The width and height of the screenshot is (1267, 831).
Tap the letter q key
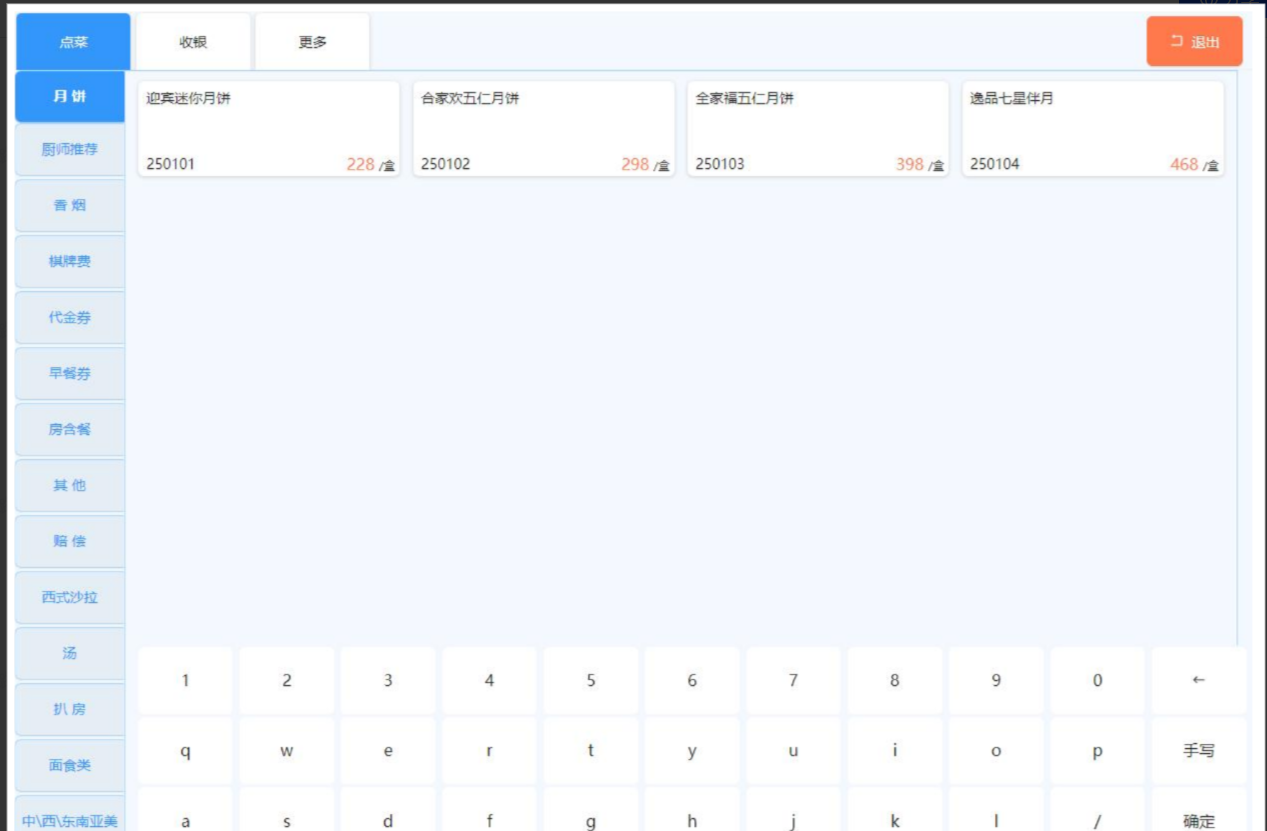click(x=185, y=751)
